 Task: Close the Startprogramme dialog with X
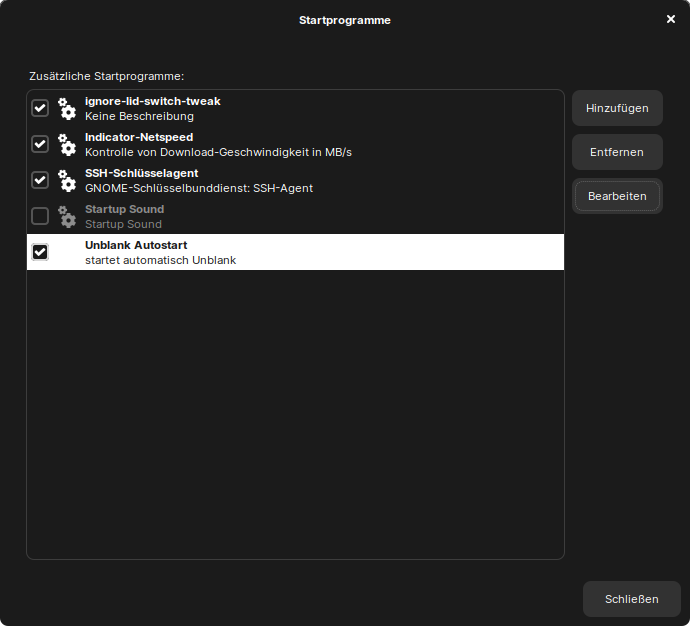[671, 19]
